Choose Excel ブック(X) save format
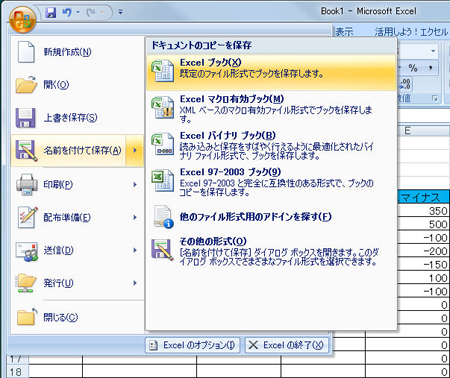Viewport: 450px width, 378px height. point(271,73)
